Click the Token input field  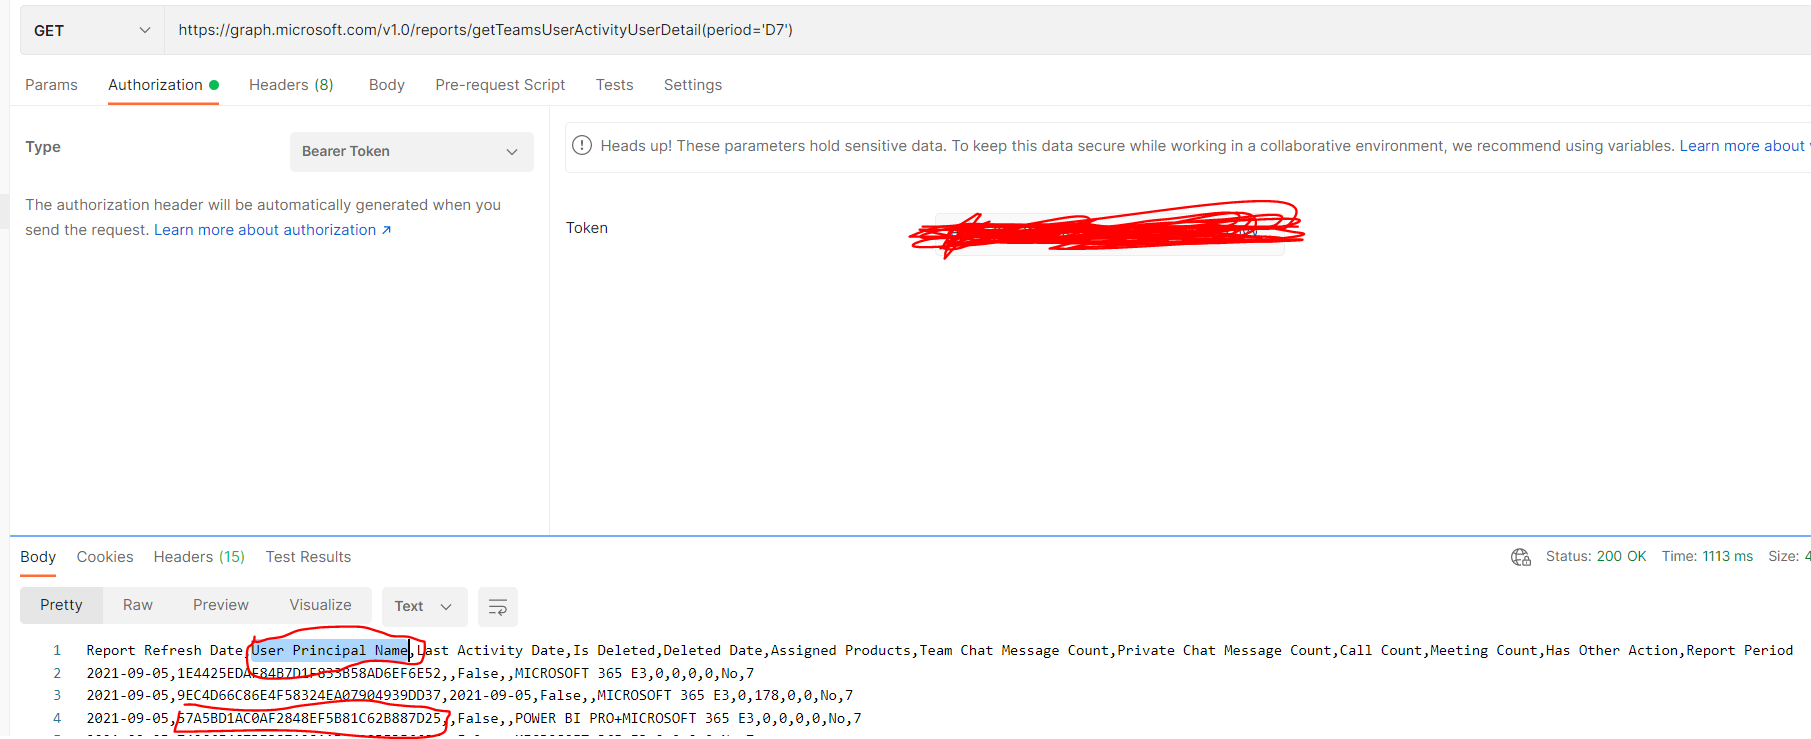tap(1109, 232)
